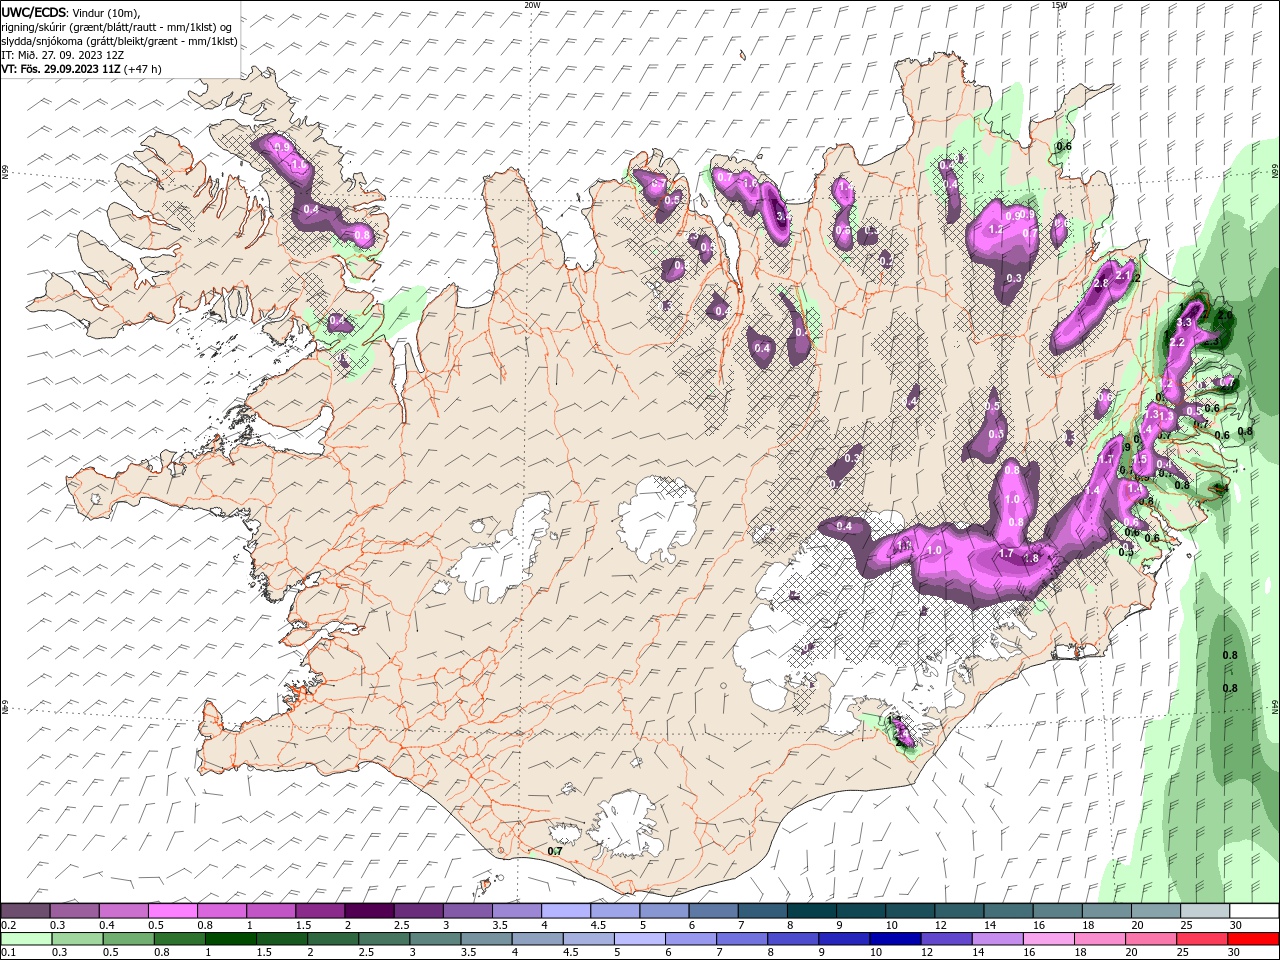Click the '3.5' label under bottom rain scale
This screenshot has width=1280, height=960.
tap(467, 953)
